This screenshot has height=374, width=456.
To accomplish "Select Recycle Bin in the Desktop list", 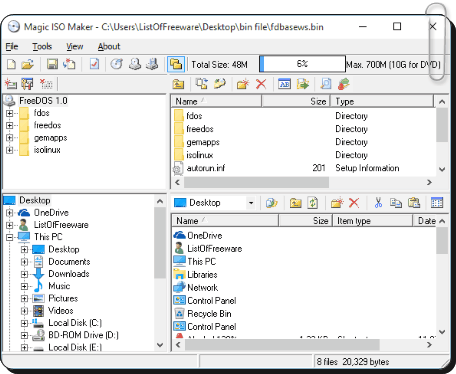I will coord(209,314).
